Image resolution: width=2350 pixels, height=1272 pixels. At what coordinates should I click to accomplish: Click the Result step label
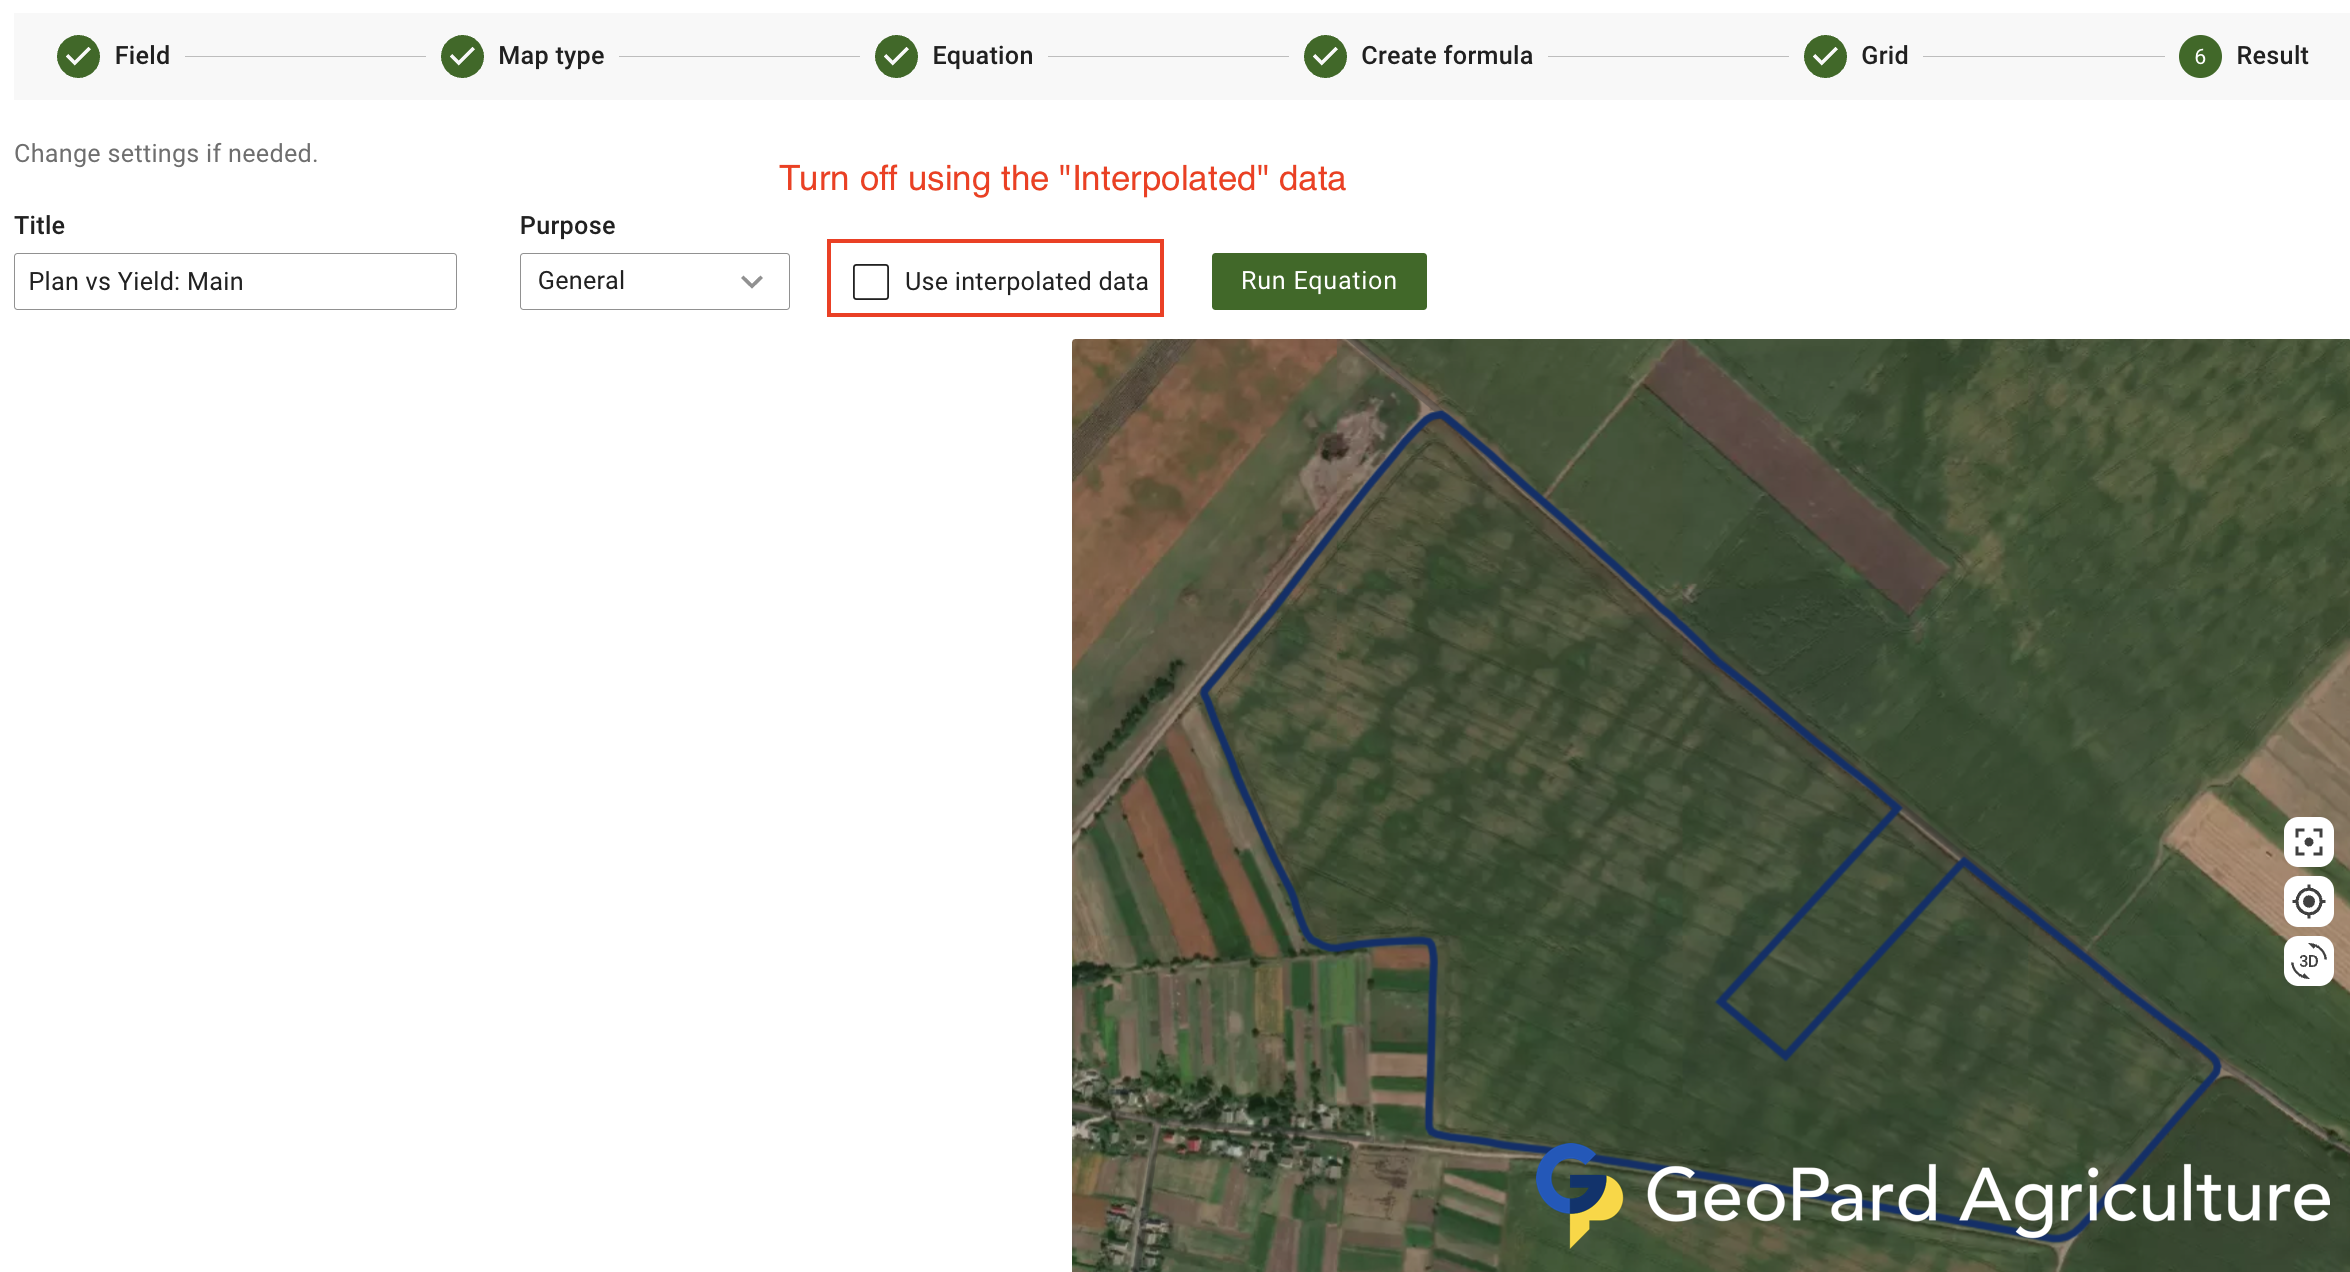pos(2272,56)
